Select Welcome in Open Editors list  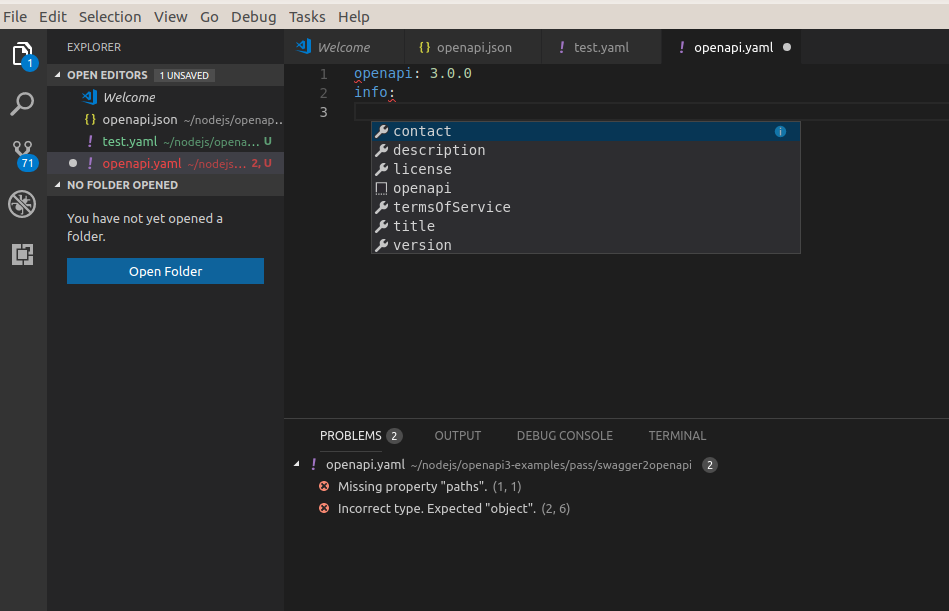point(165,97)
